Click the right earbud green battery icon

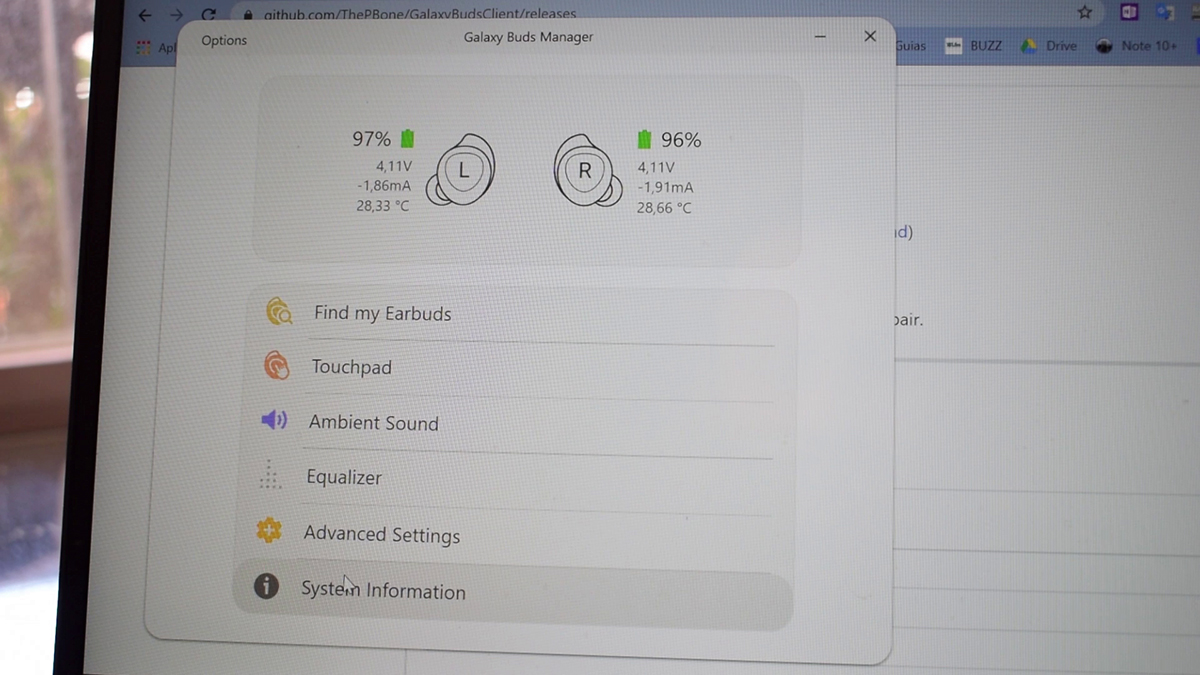coord(645,138)
